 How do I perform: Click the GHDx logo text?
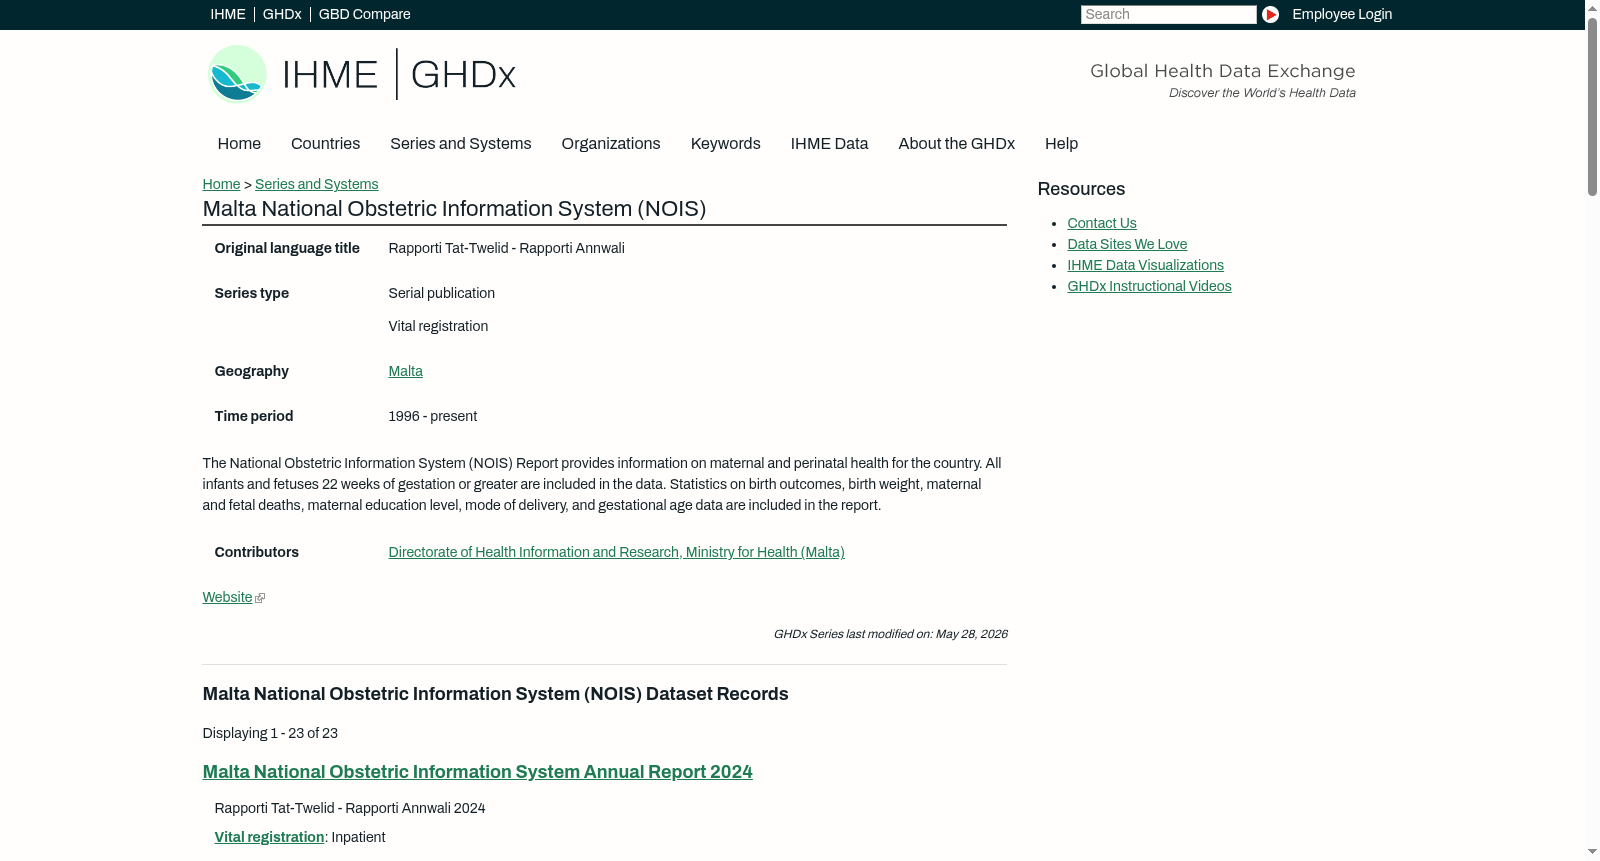463,75
